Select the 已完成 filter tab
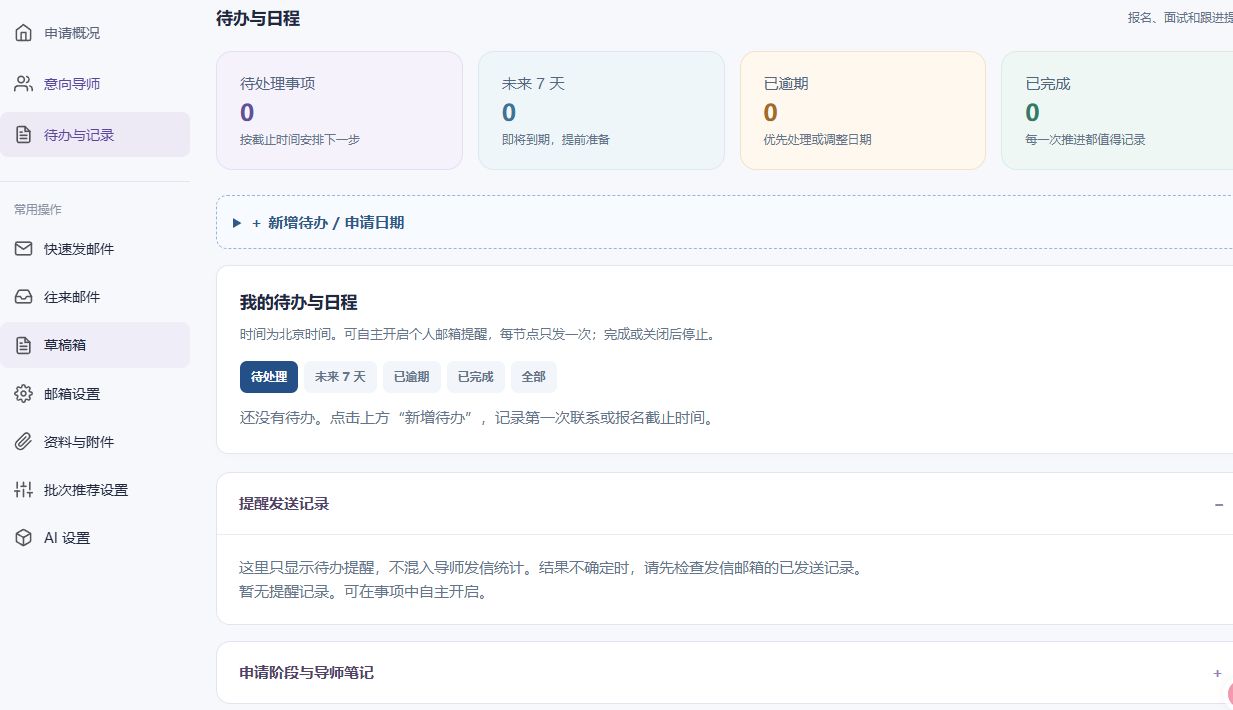Viewport: 1233px width, 710px height. [475, 377]
